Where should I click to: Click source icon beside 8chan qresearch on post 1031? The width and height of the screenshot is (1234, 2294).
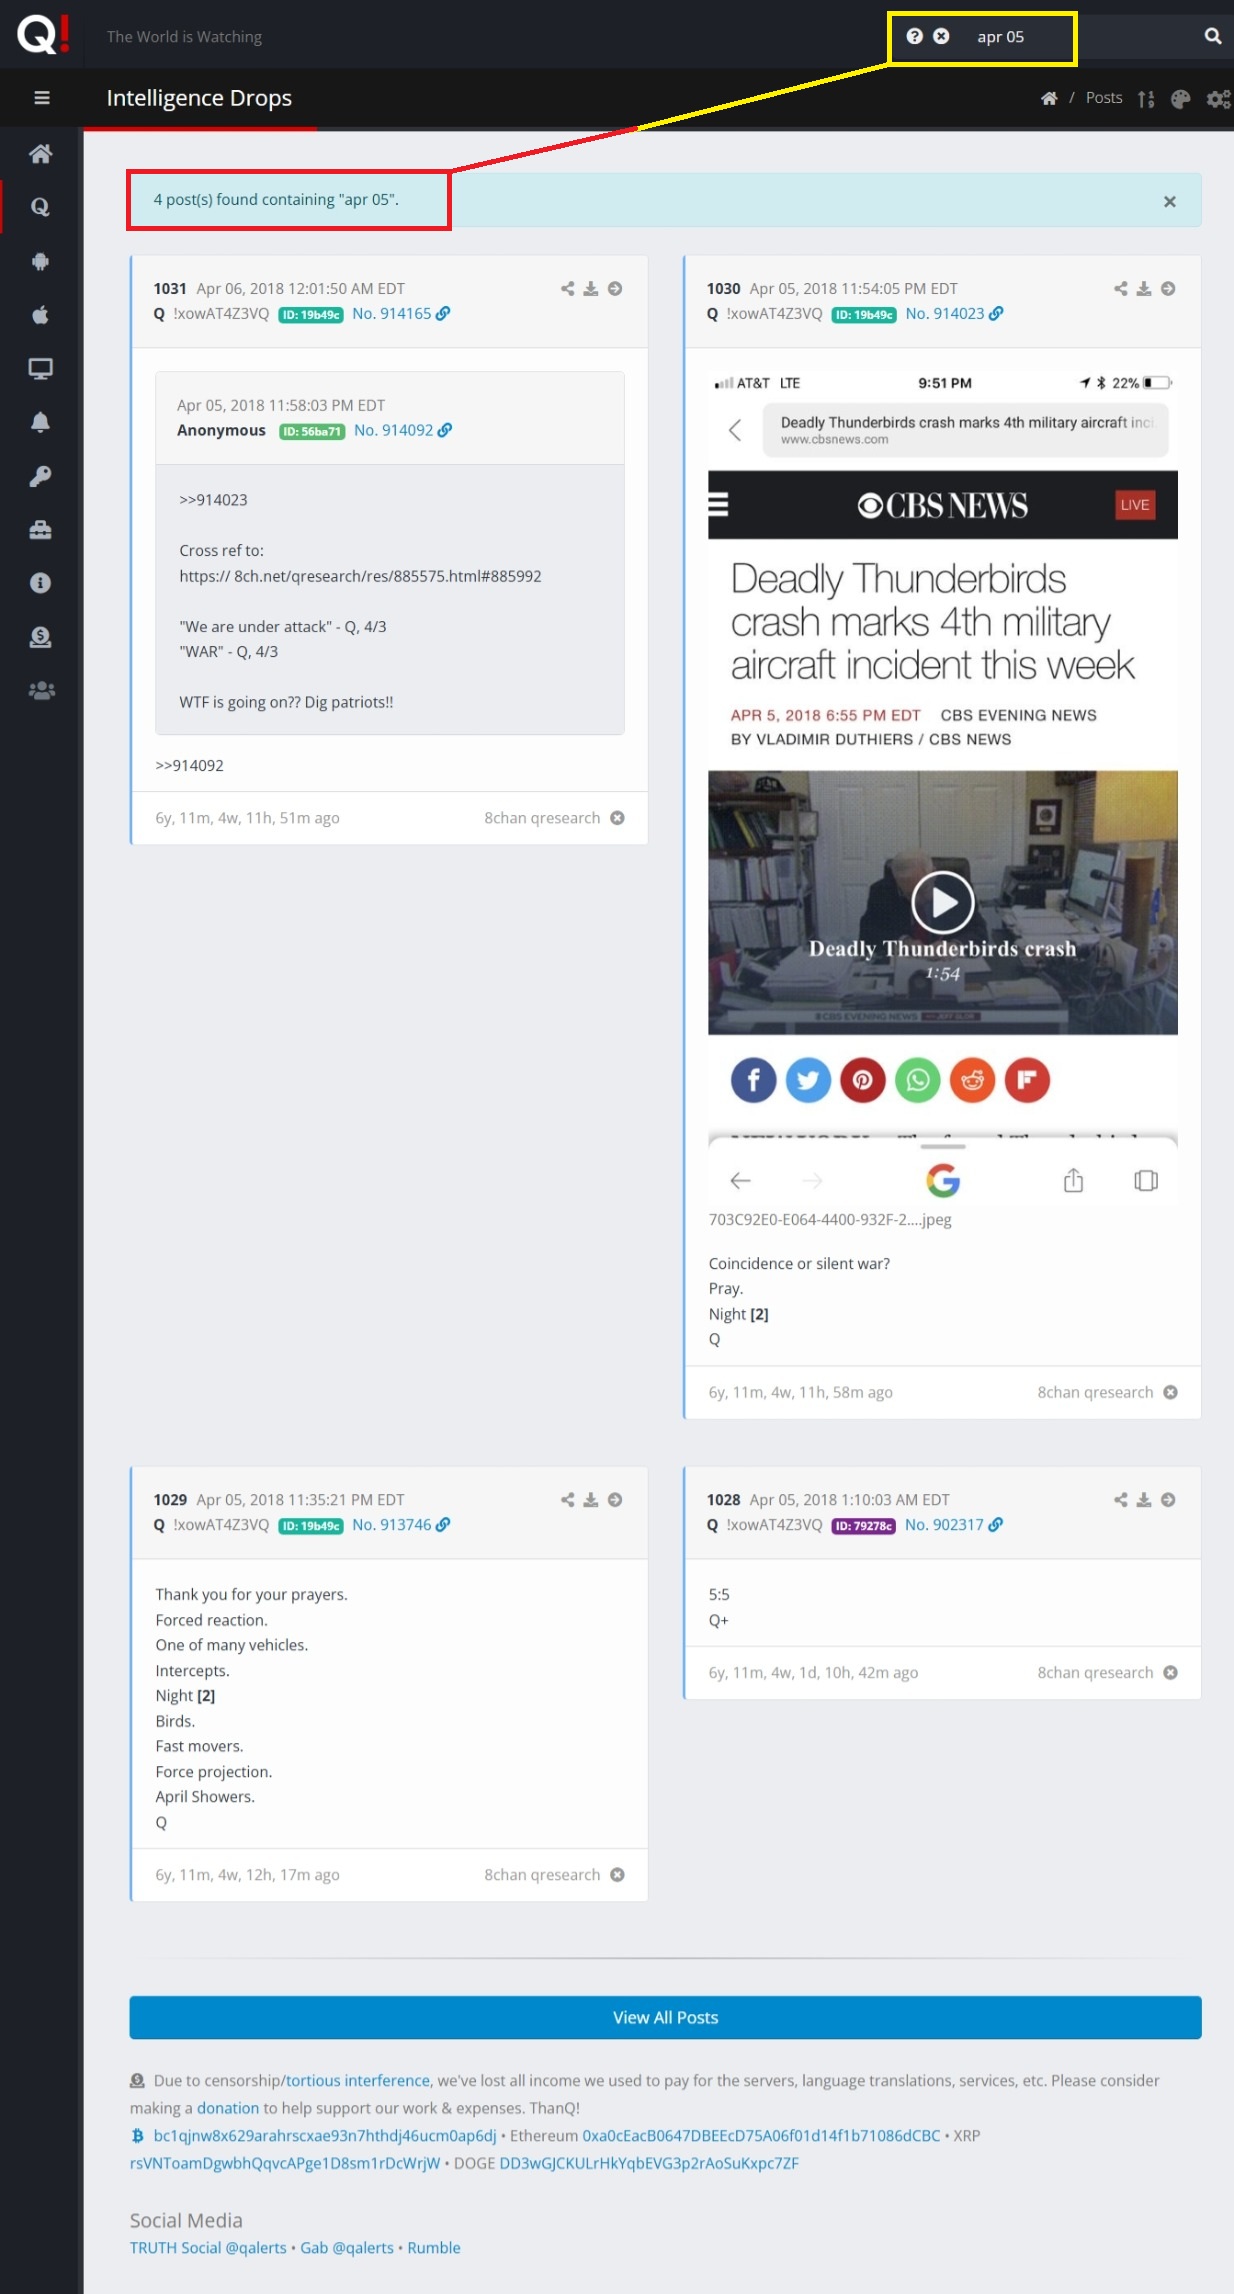point(618,818)
